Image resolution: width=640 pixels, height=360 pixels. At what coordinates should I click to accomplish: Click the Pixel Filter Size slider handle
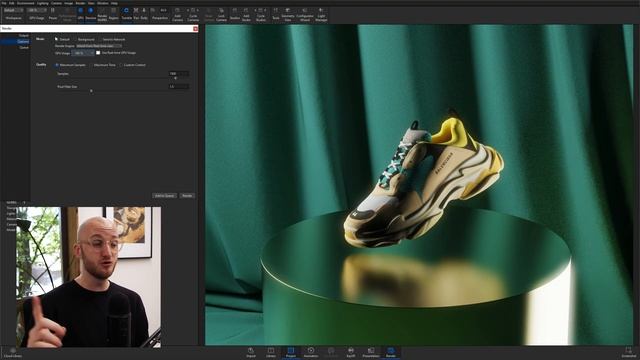[x=91, y=91]
